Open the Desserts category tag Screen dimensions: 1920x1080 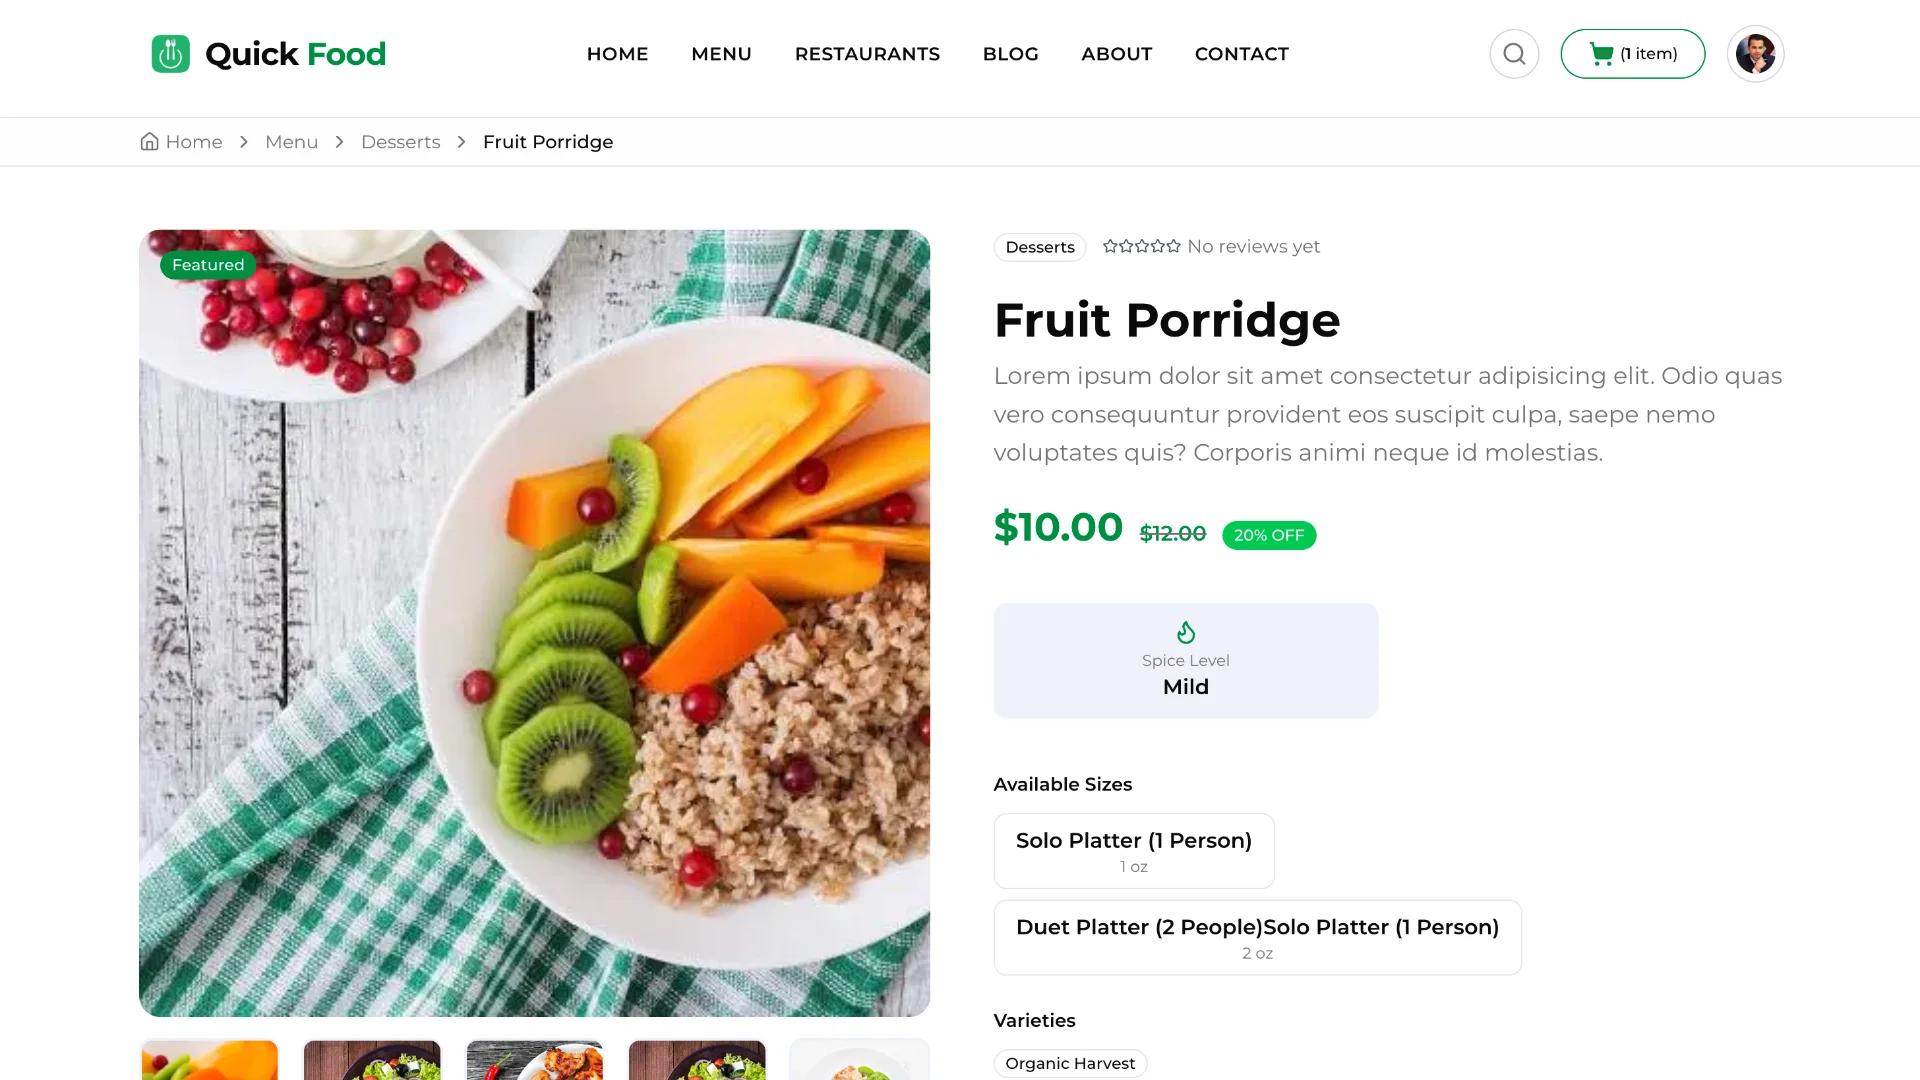tap(1039, 247)
